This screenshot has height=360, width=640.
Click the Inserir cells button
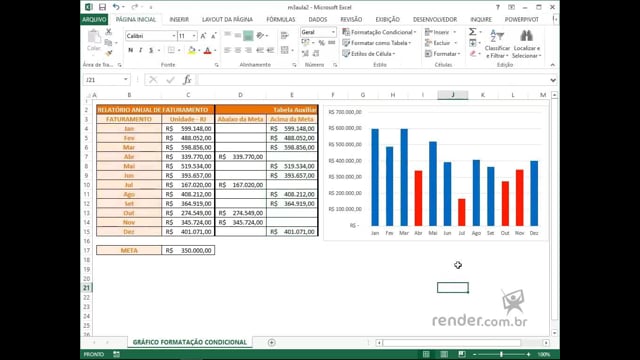point(441,32)
